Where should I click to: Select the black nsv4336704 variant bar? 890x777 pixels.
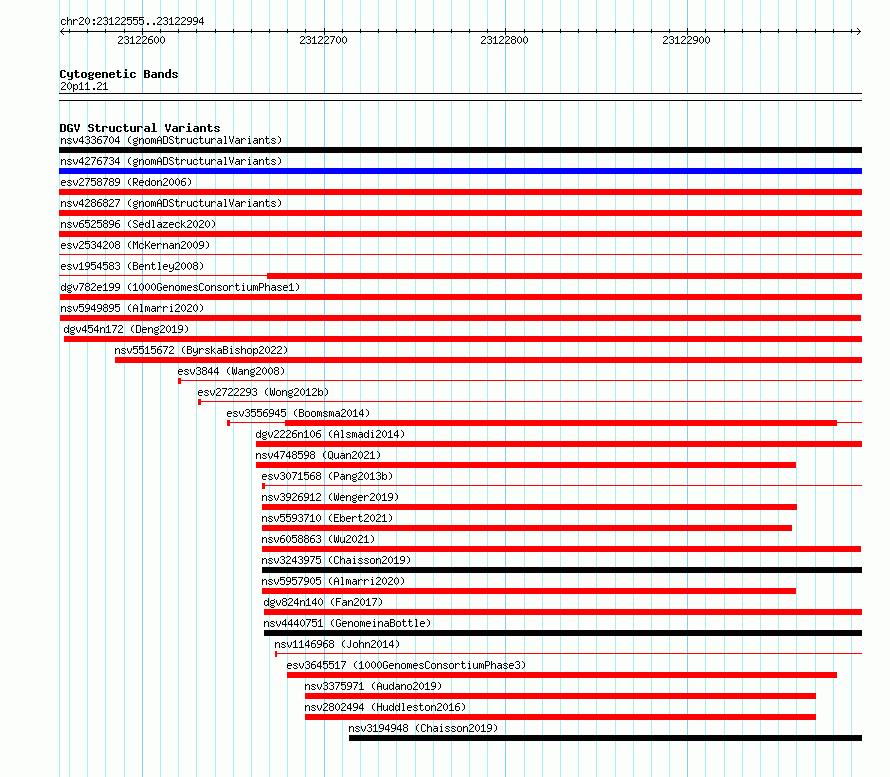(x=460, y=150)
